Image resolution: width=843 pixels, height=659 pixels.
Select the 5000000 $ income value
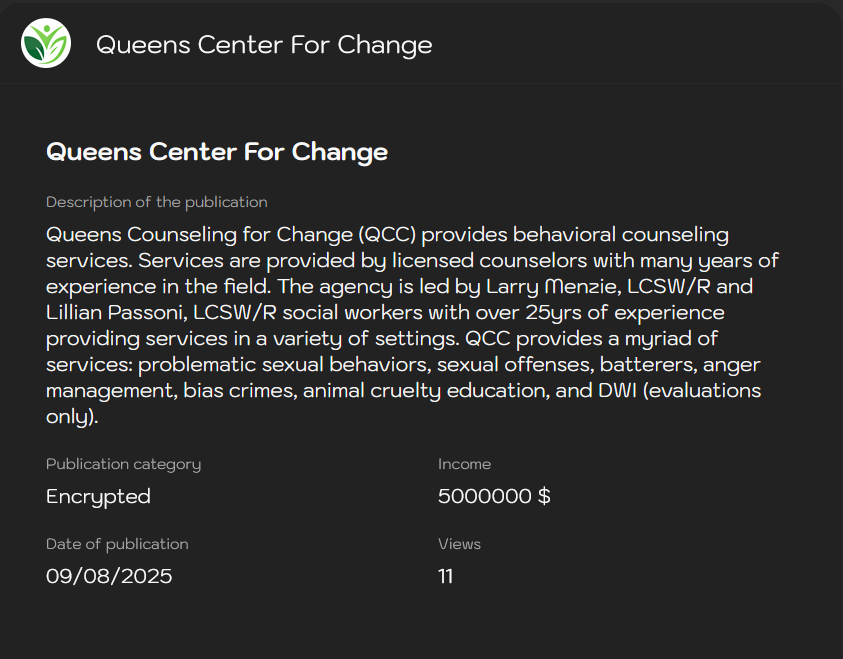[494, 496]
